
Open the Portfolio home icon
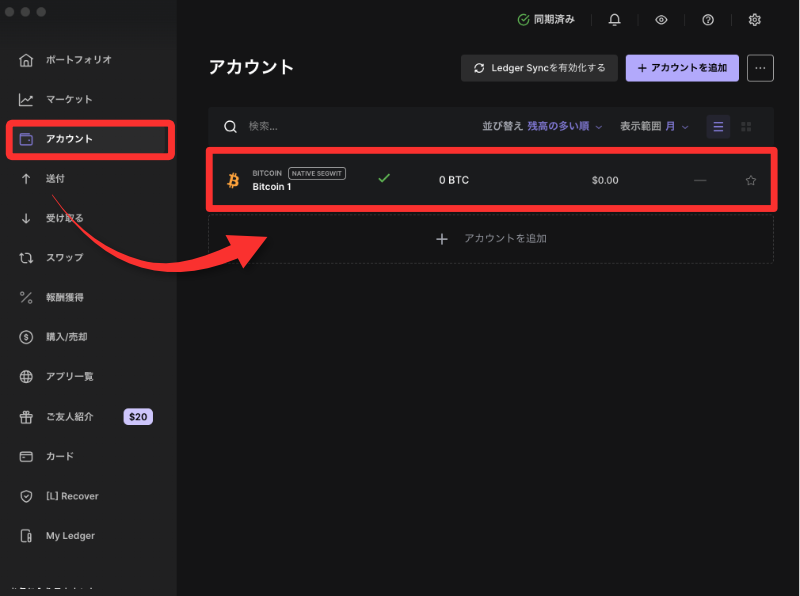26,60
